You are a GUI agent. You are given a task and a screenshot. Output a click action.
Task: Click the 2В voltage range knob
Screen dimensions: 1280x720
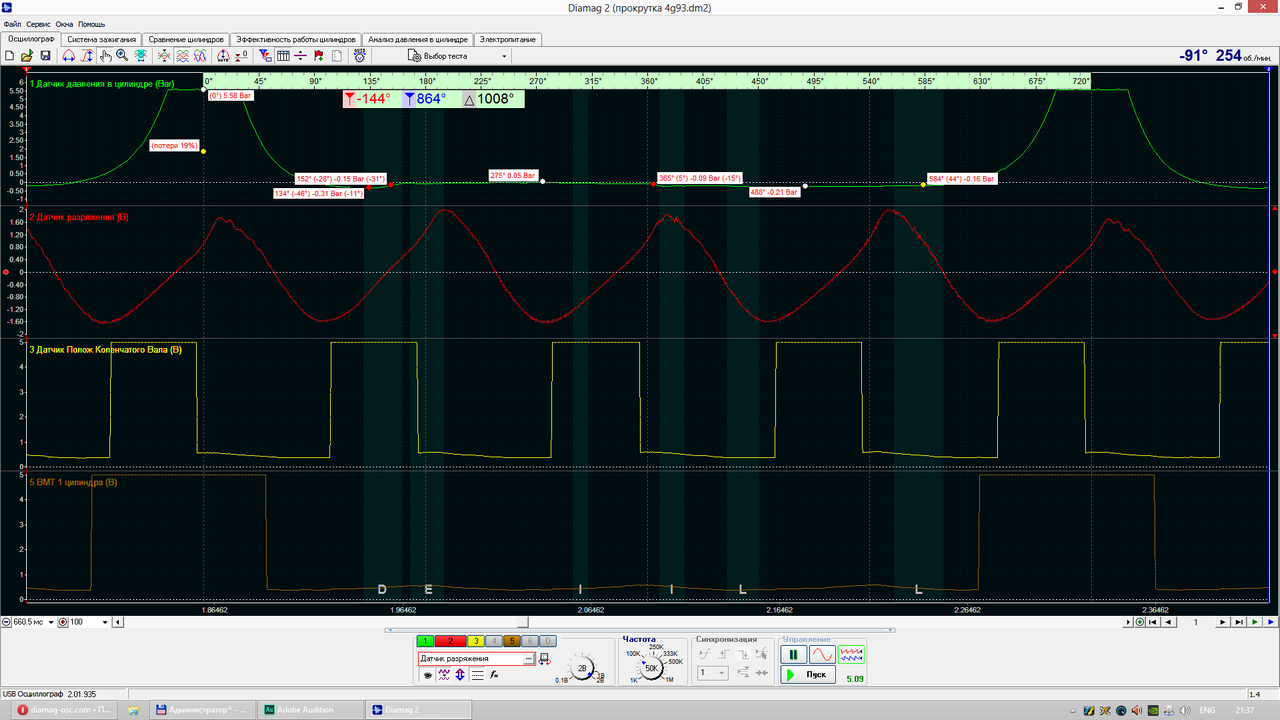[582, 668]
